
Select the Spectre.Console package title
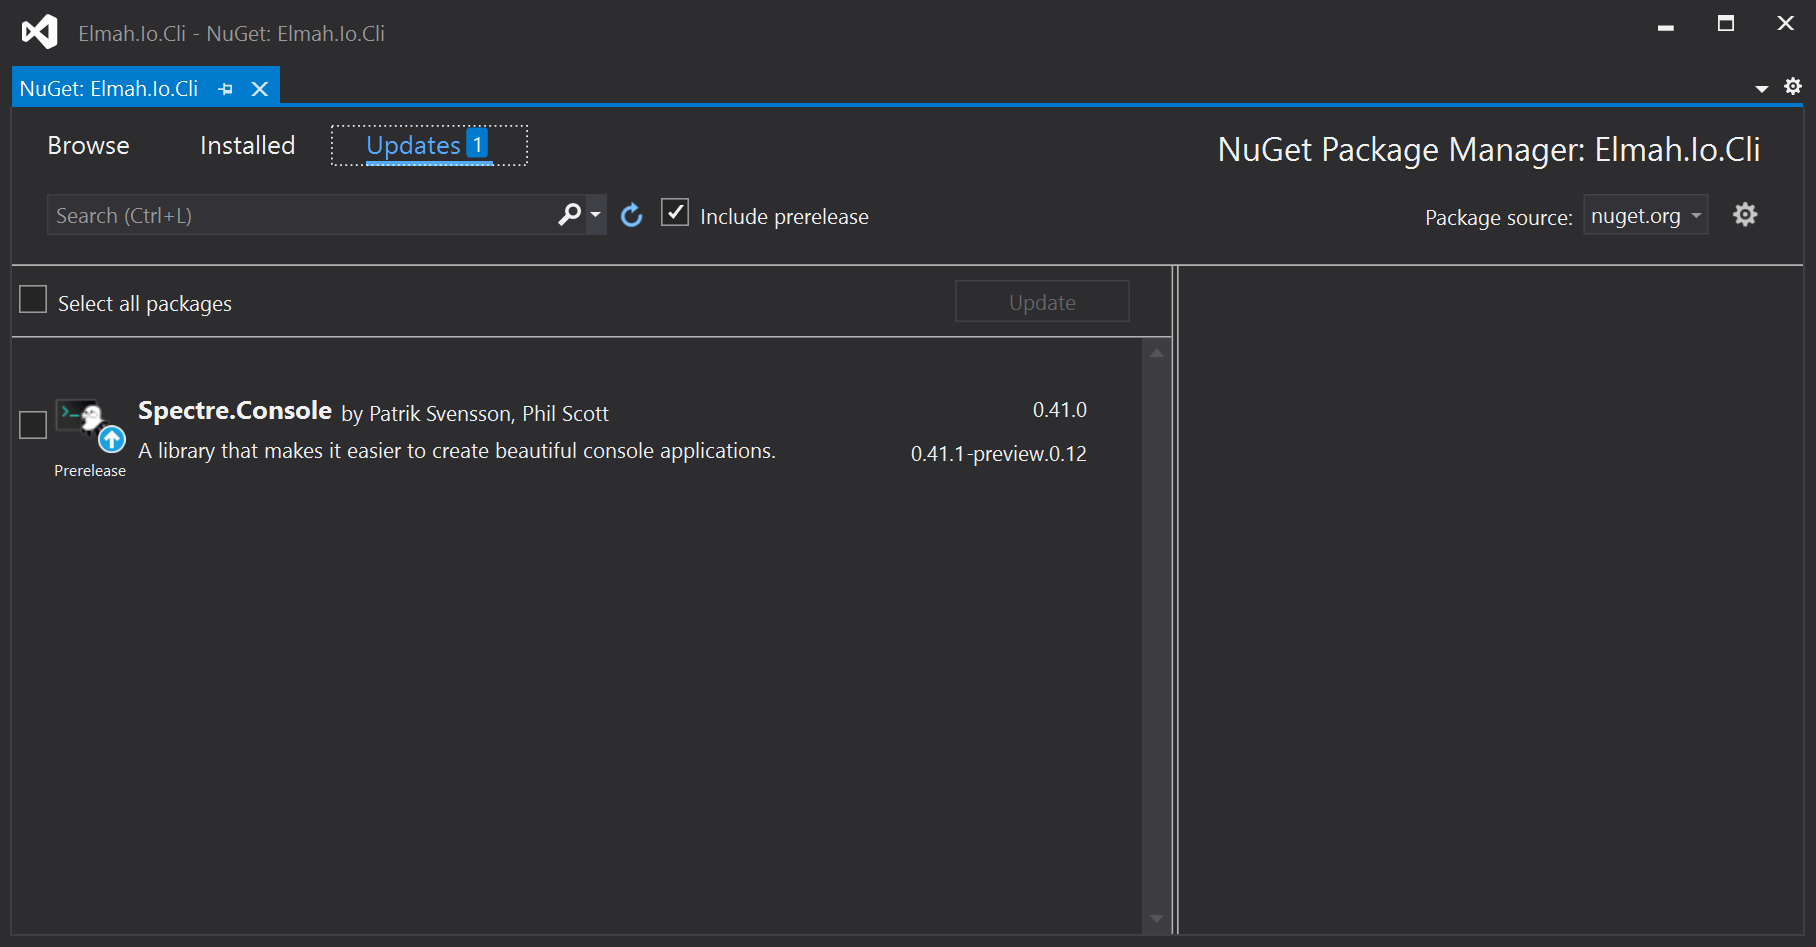tap(234, 410)
